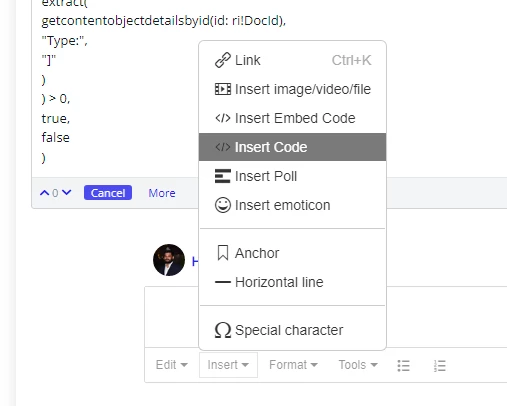Click the Insert Poll bars icon
The width and height of the screenshot is (507, 406).
223,176
